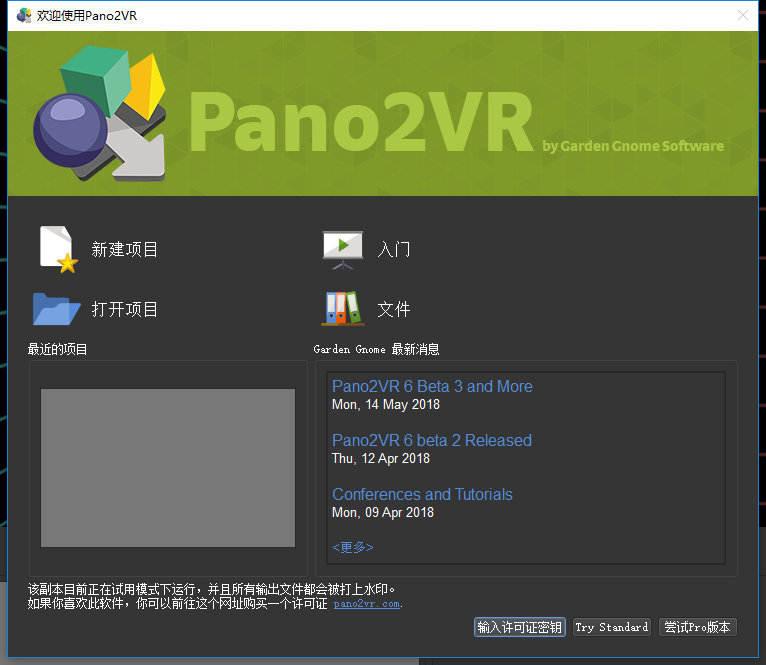This screenshot has width=766, height=665.
Task: Click the <更多> more news link
Action: 353,547
